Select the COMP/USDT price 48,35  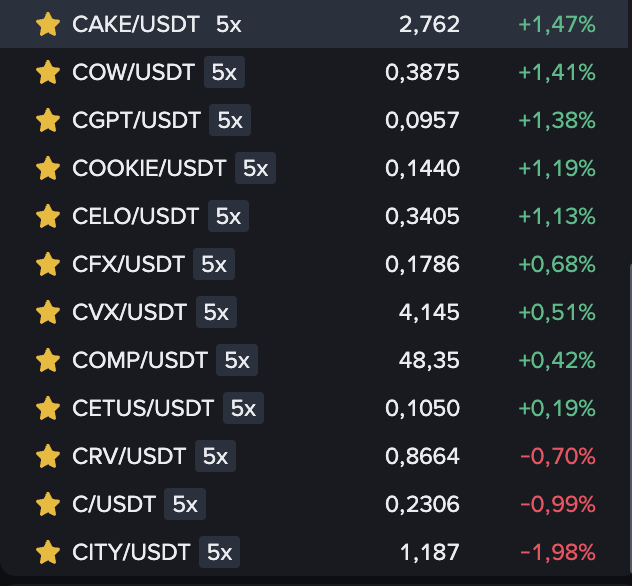click(429, 360)
